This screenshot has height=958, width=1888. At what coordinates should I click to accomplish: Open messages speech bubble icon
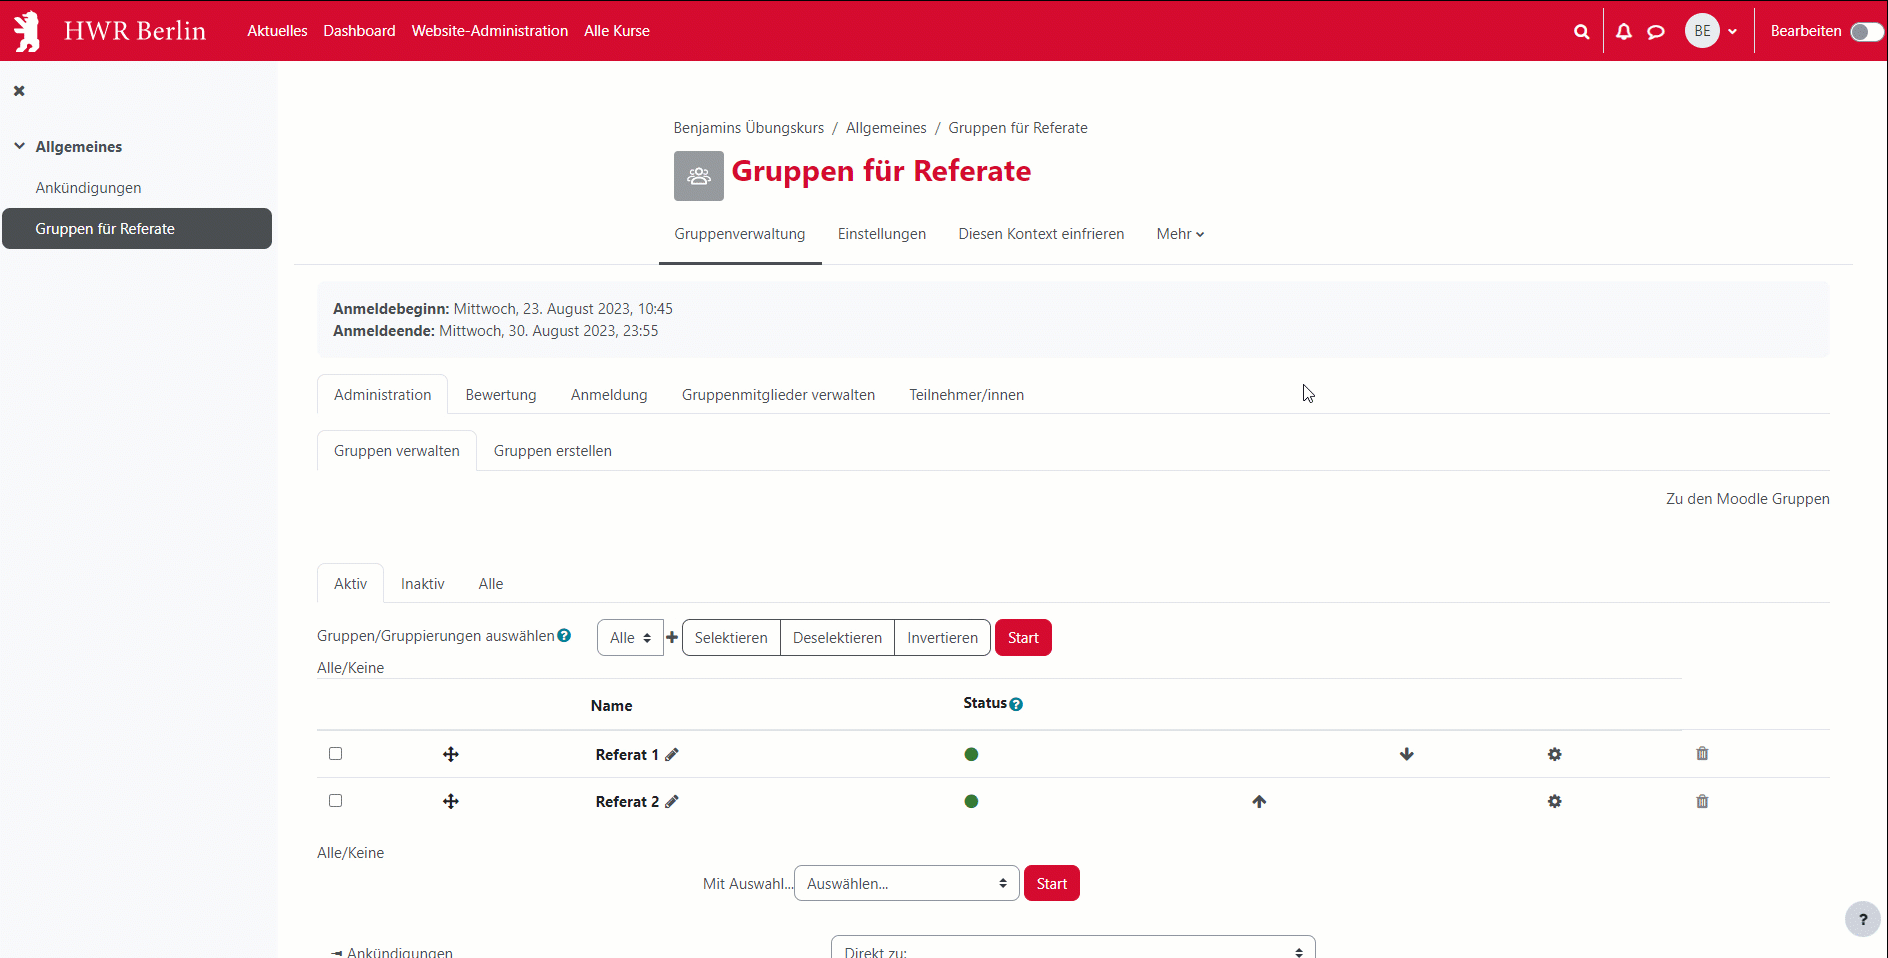click(1656, 32)
